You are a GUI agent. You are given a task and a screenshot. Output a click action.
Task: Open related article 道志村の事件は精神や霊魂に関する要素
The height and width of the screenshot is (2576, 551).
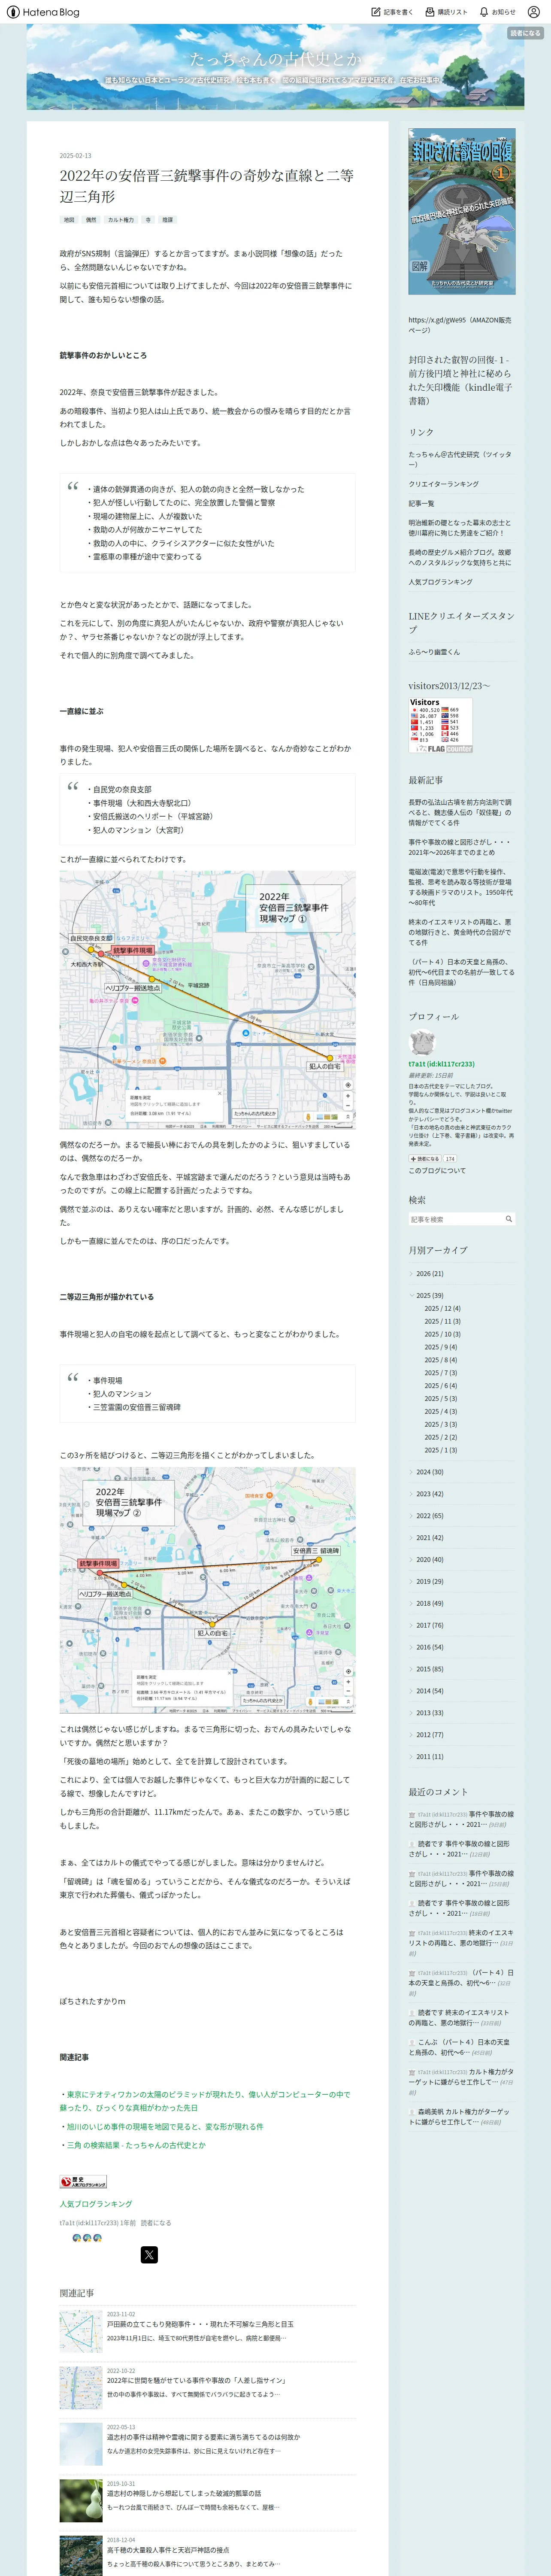(x=203, y=2437)
